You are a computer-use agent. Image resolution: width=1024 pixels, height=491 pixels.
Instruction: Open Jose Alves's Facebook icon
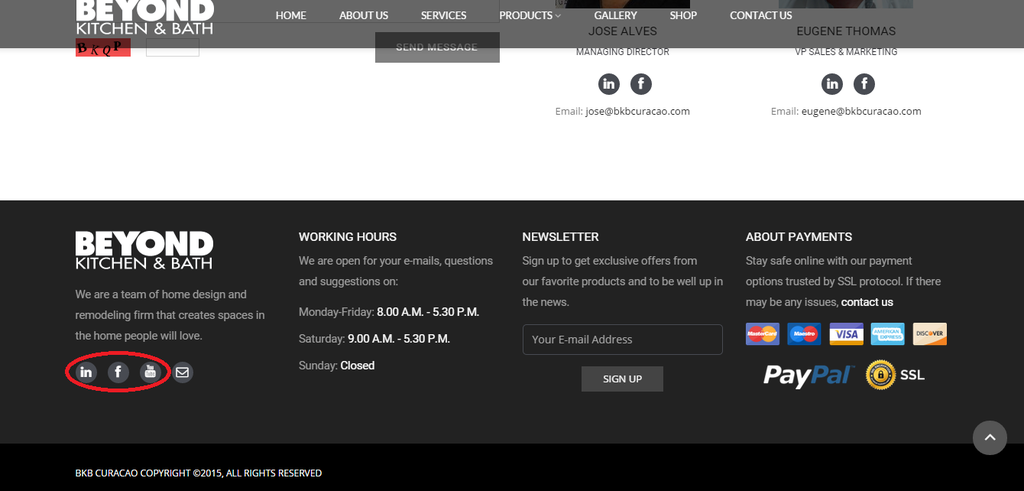click(641, 84)
